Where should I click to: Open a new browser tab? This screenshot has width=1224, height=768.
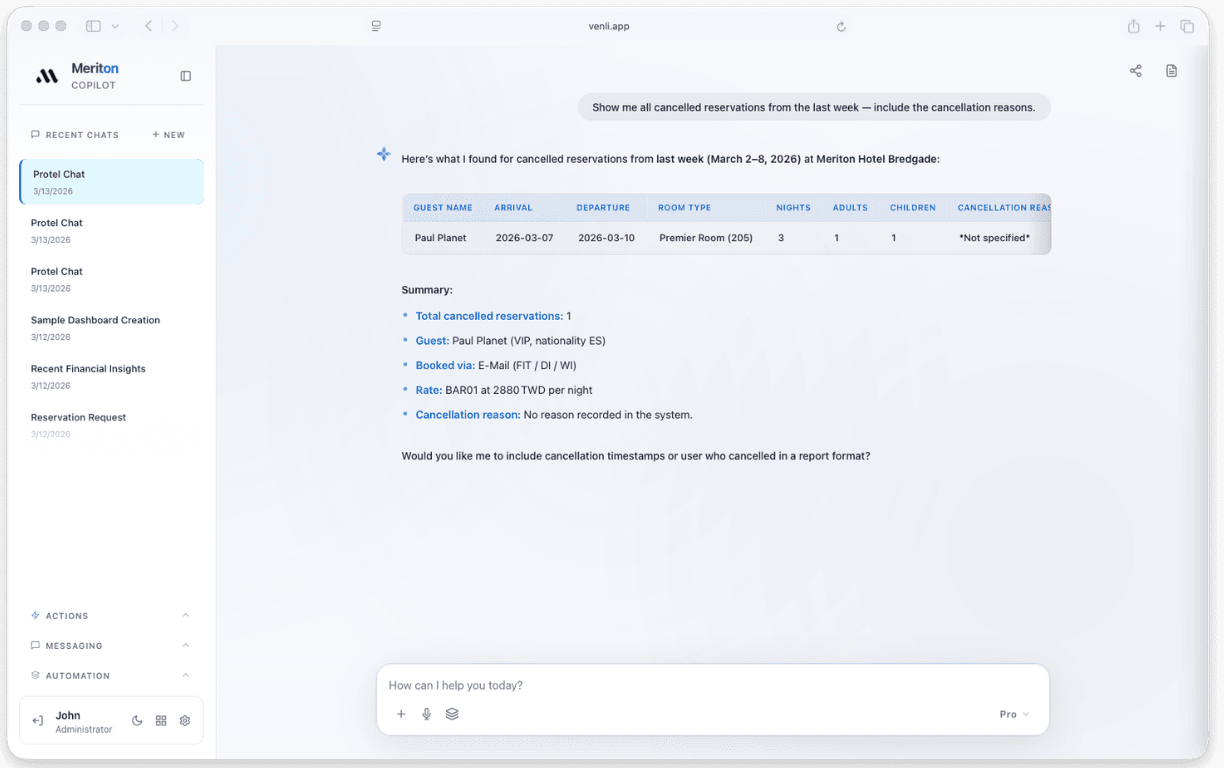point(1160,26)
